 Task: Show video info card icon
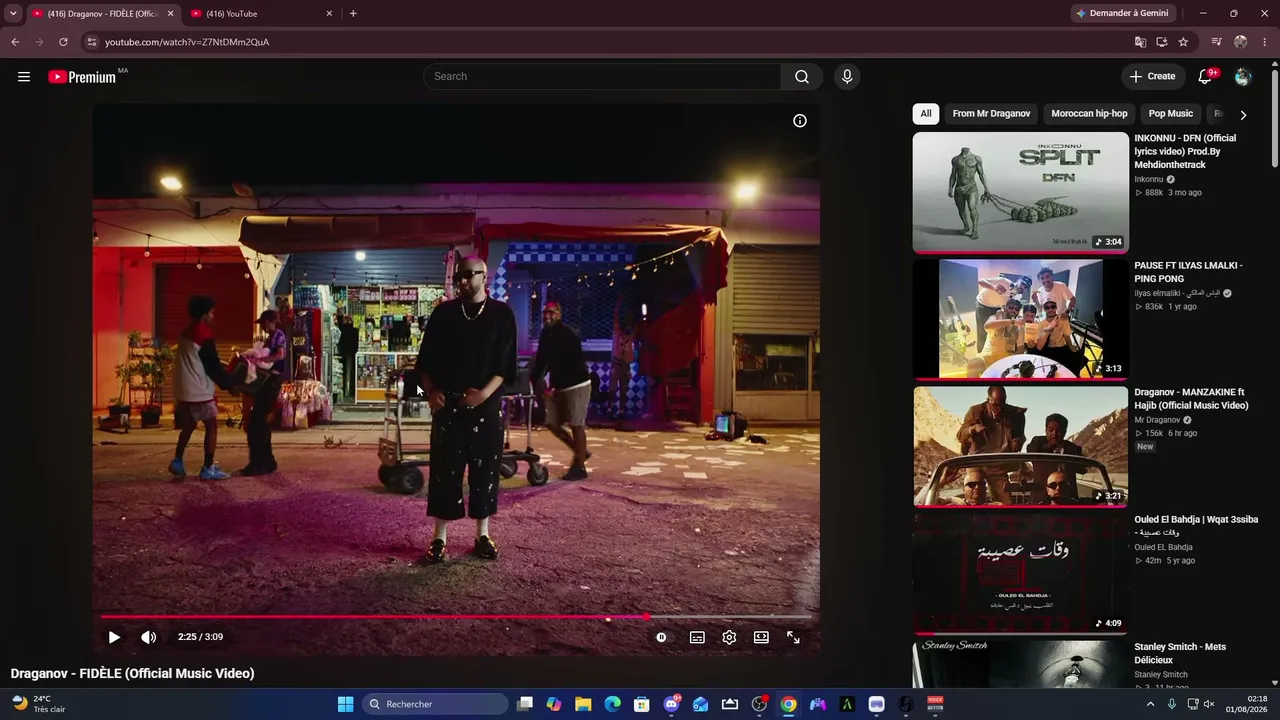800,121
